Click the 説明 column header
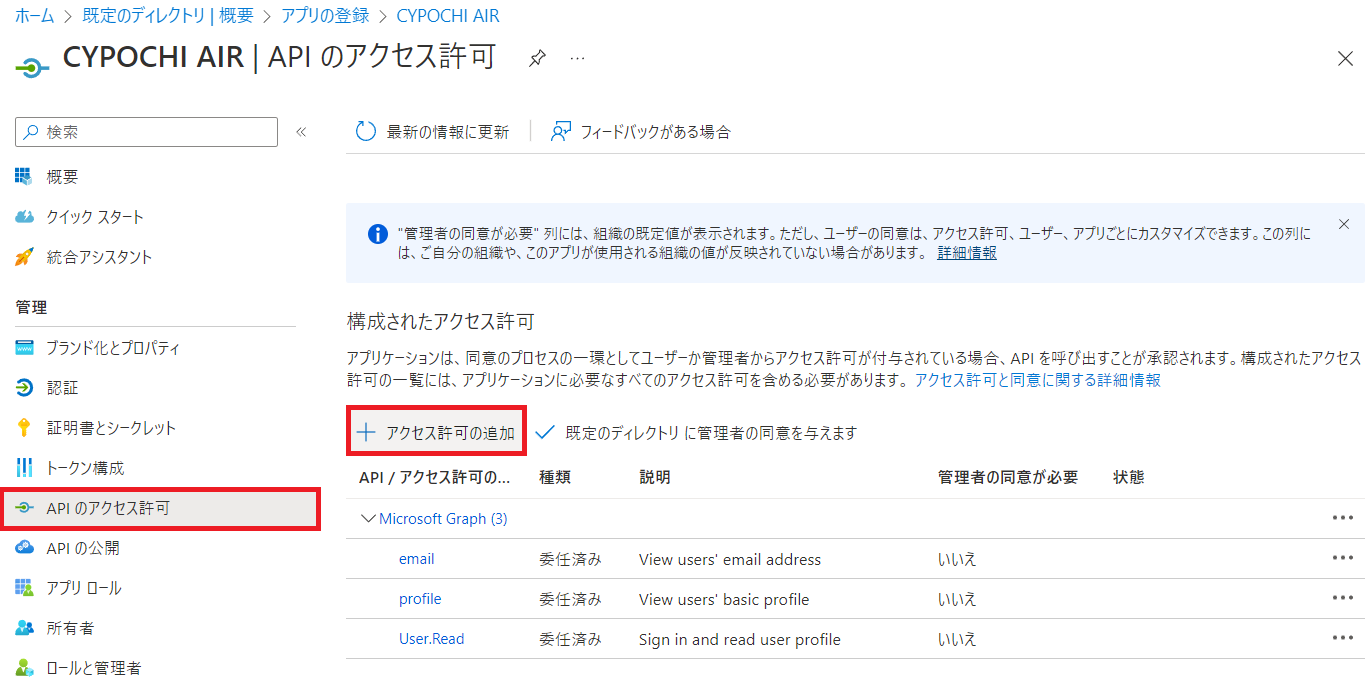1370x690 pixels. [655, 478]
